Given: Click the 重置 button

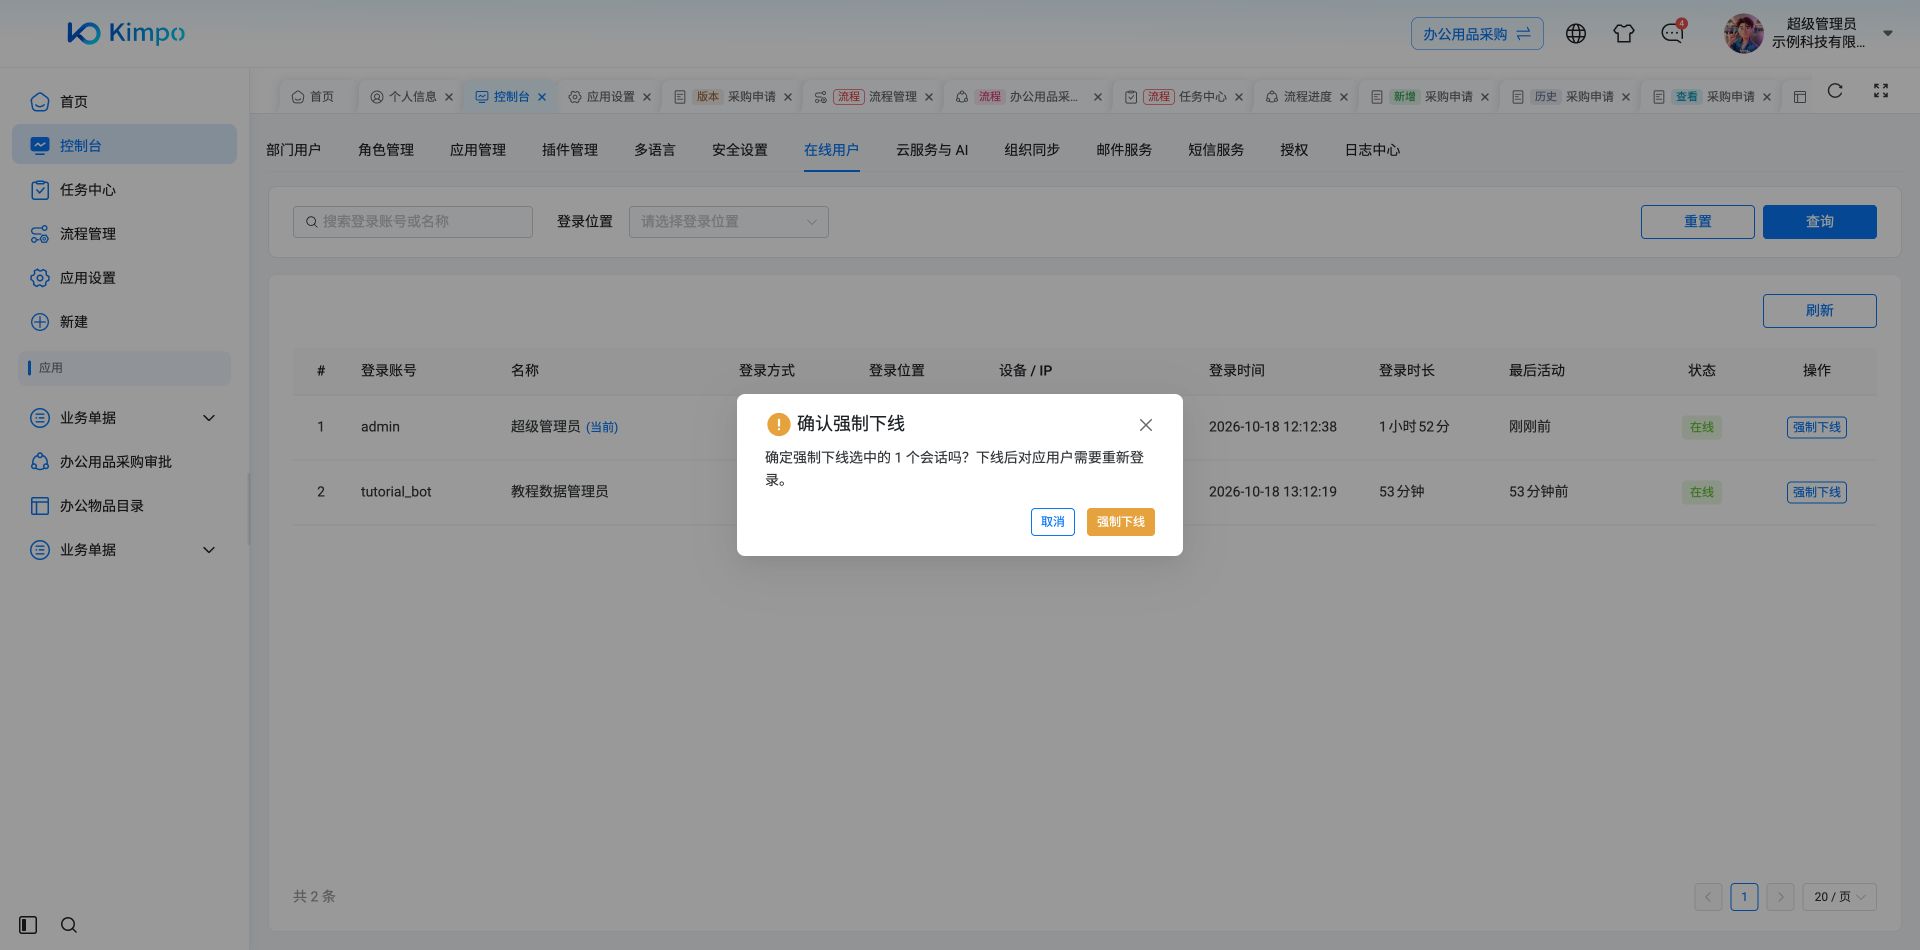Looking at the screenshot, I should (1698, 221).
